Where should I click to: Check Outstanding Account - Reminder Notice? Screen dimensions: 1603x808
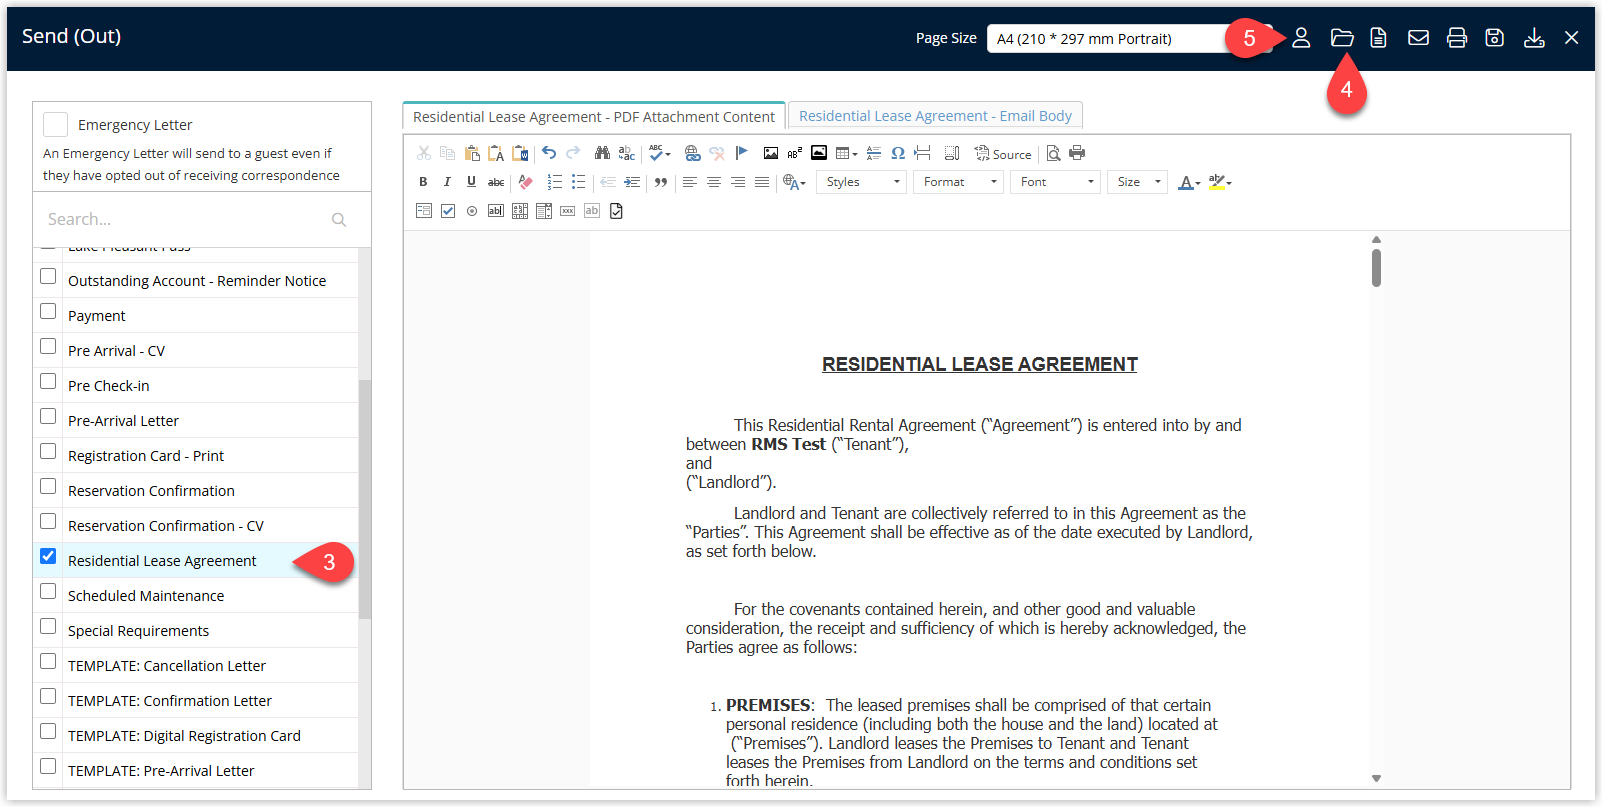(x=48, y=276)
